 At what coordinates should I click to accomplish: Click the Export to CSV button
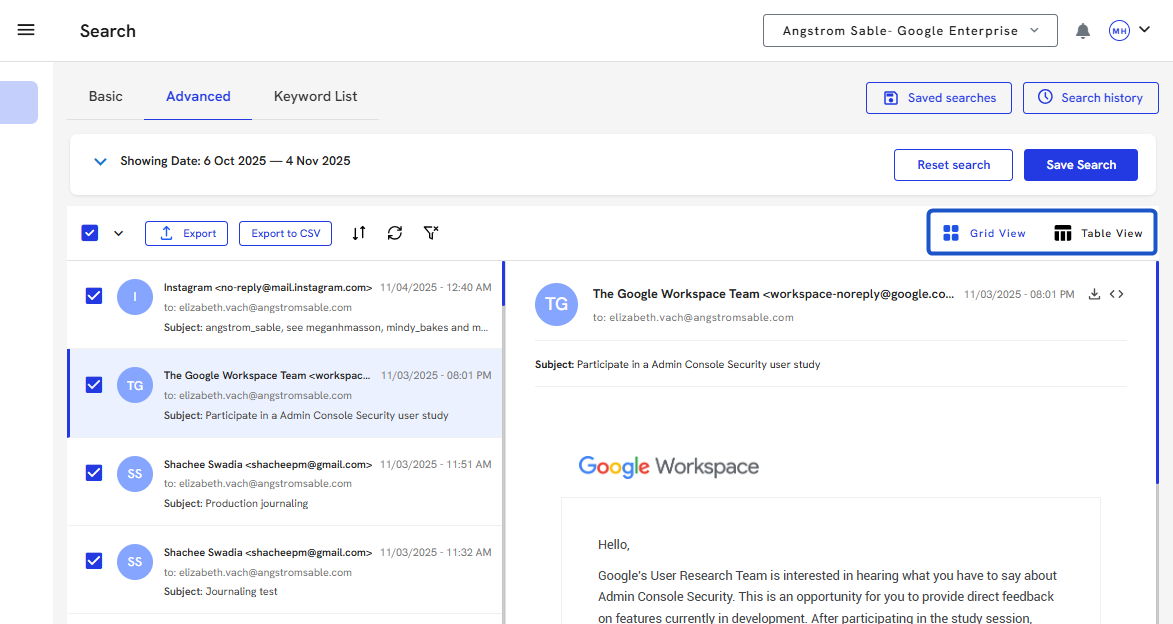[x=285, y=233]
